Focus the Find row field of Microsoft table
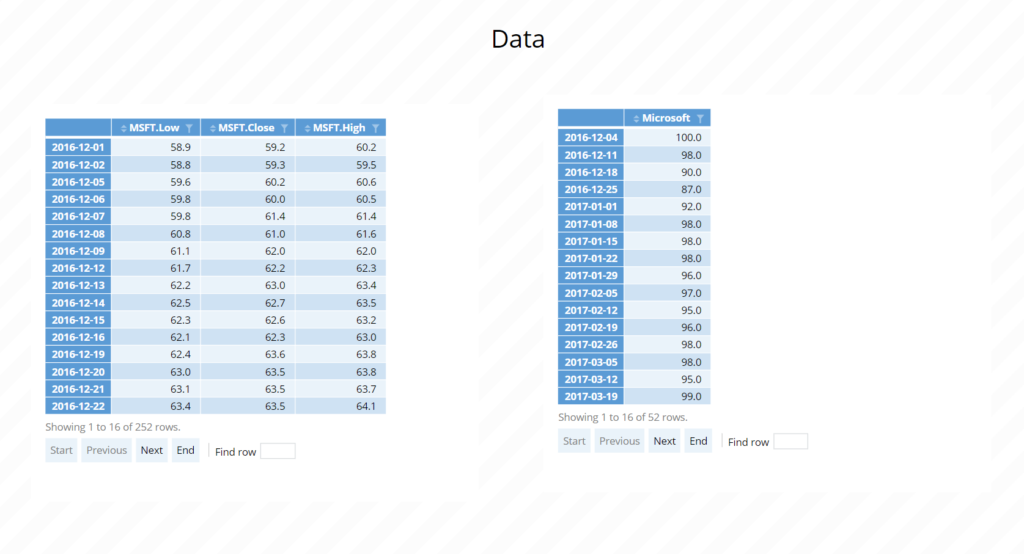The height and width of the screenshot is (554, 1024). tap(790, 442)
